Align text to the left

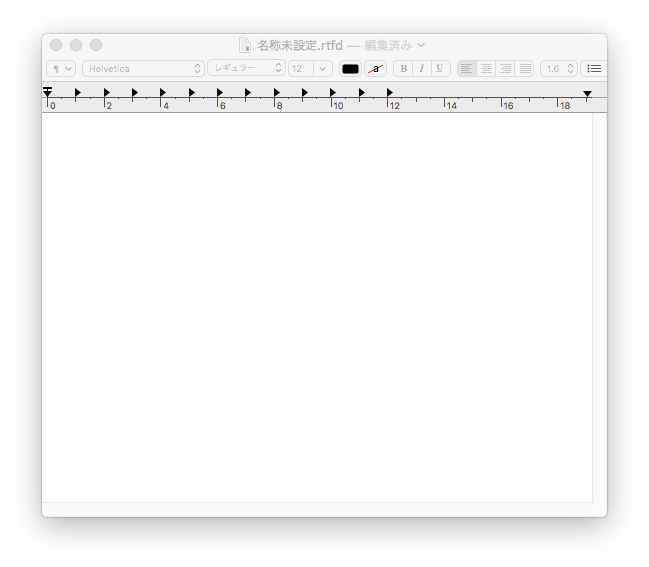point(466,69)
